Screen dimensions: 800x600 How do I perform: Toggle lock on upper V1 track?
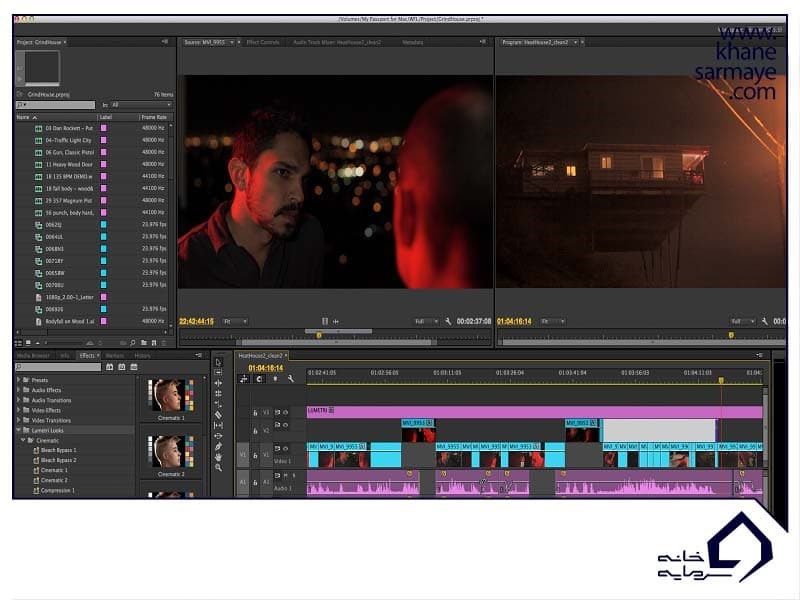point(255,413)
